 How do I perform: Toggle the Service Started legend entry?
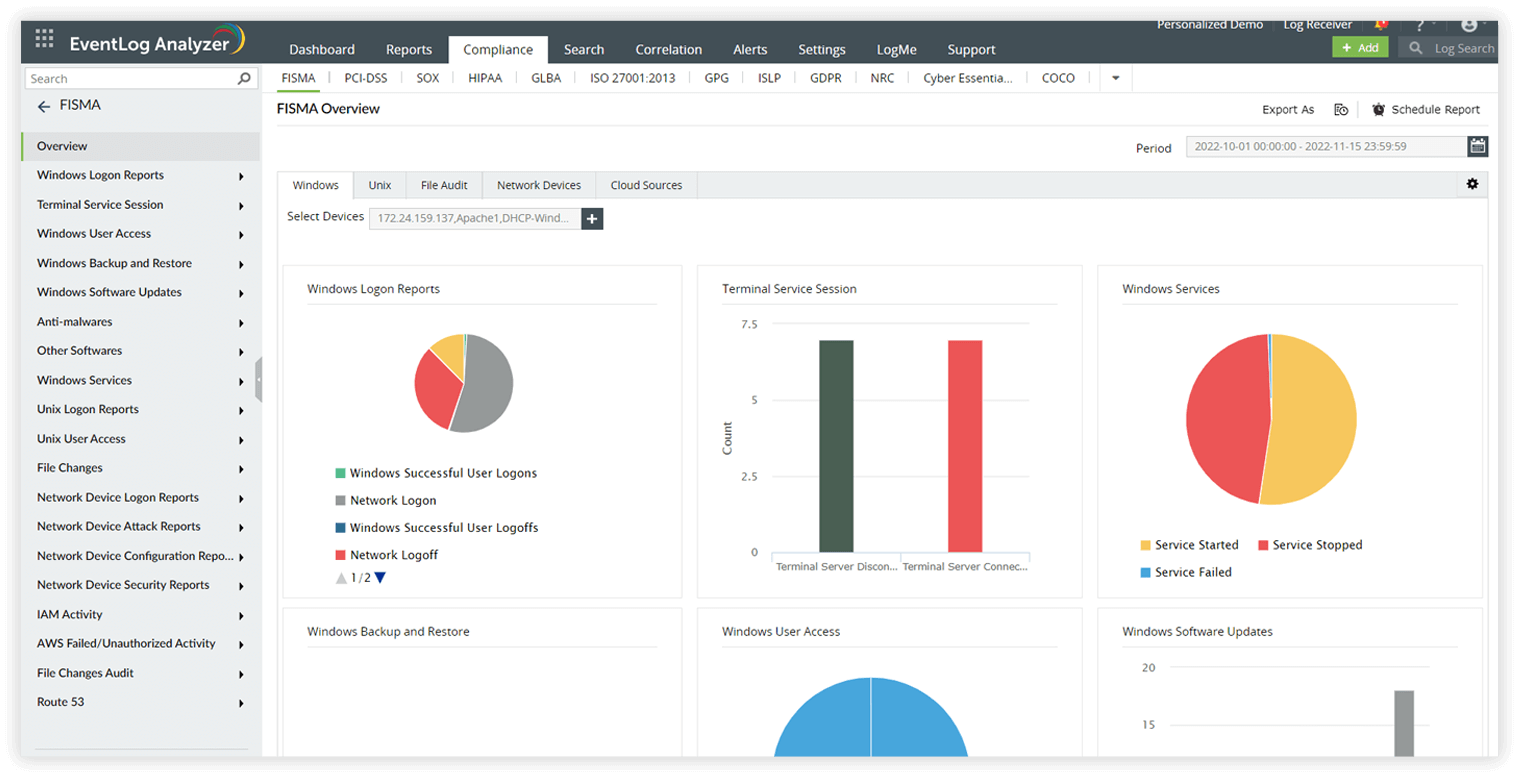tap(1189, 545)
